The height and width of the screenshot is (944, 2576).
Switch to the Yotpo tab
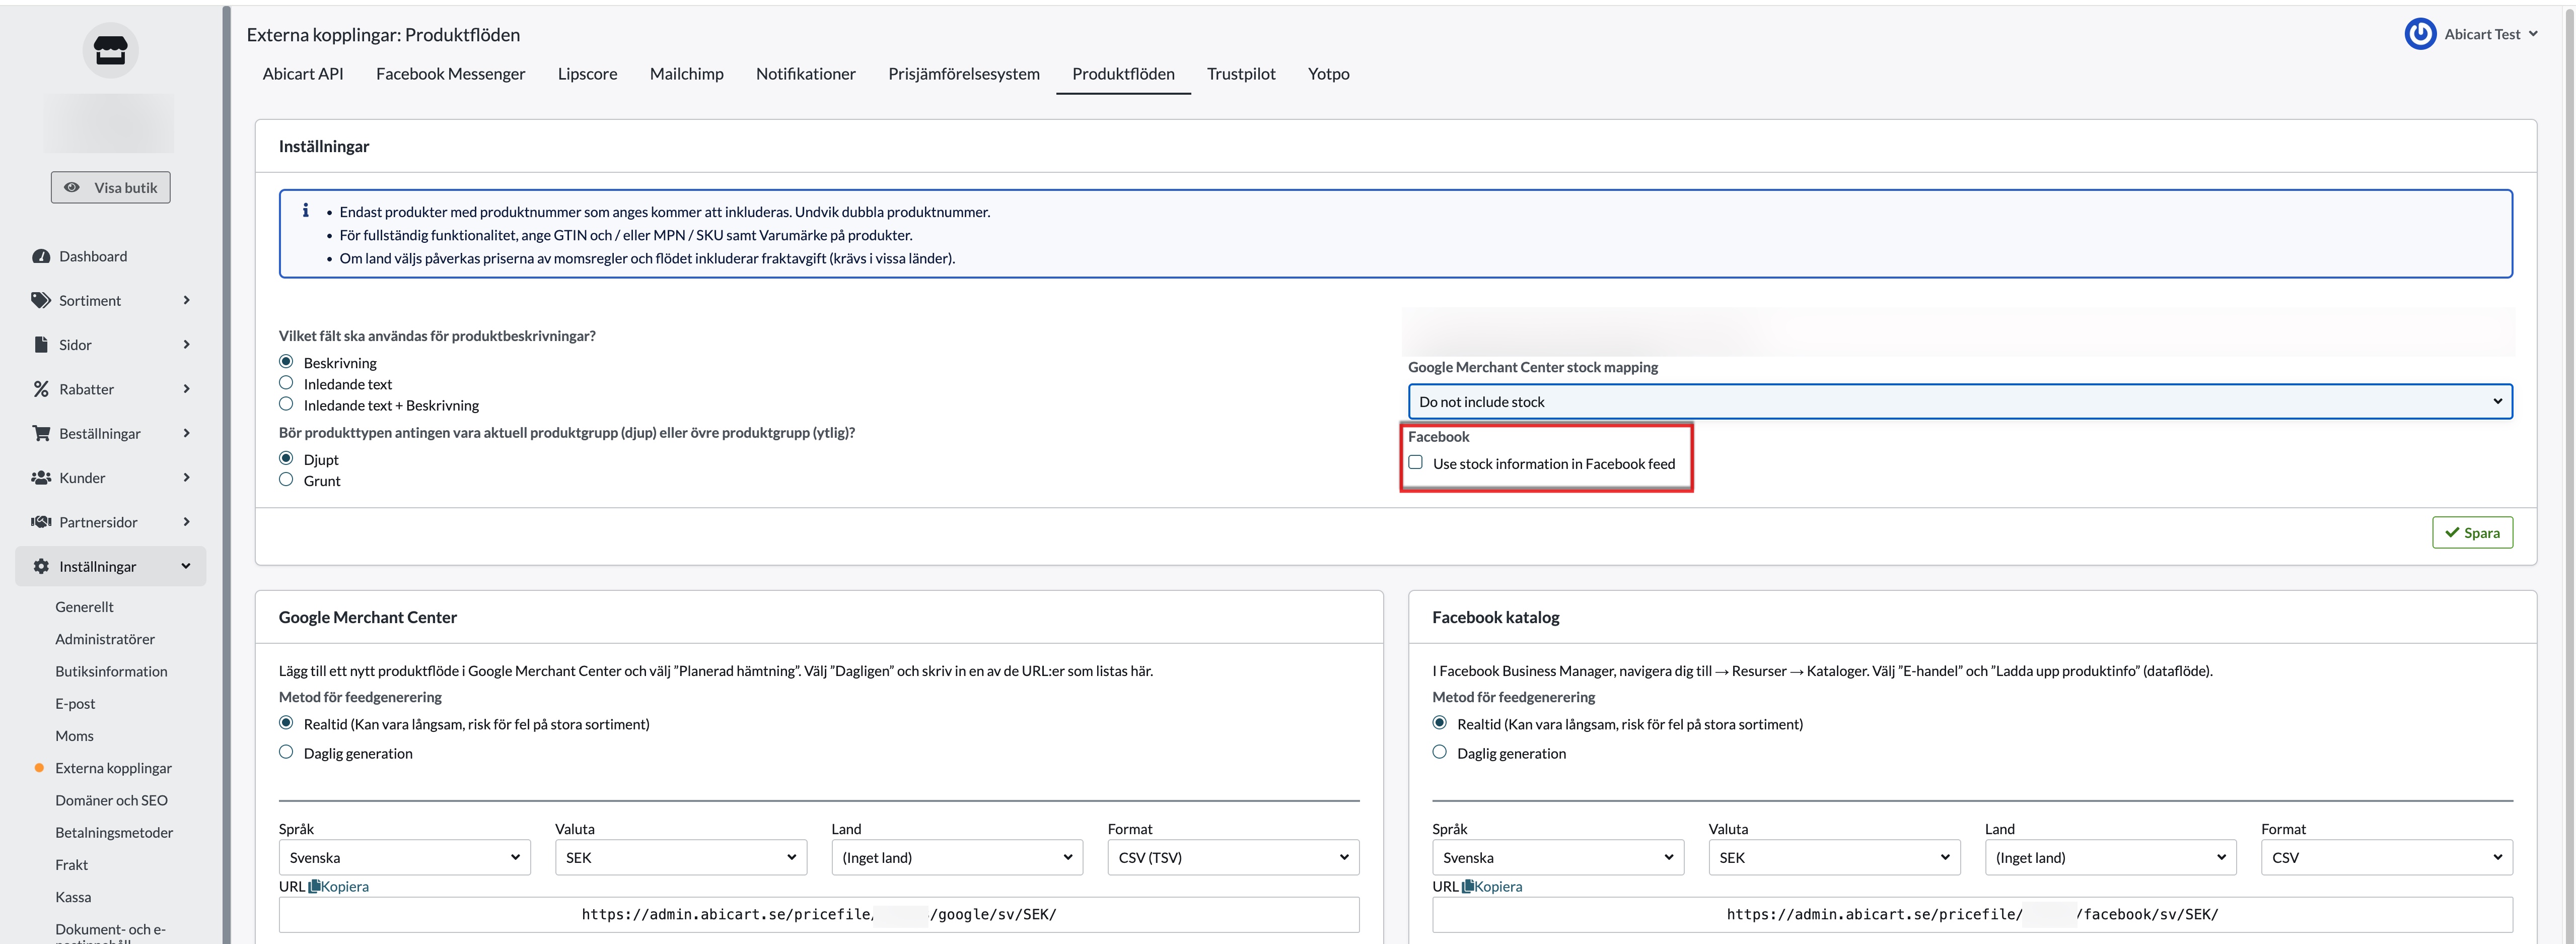1328,74
